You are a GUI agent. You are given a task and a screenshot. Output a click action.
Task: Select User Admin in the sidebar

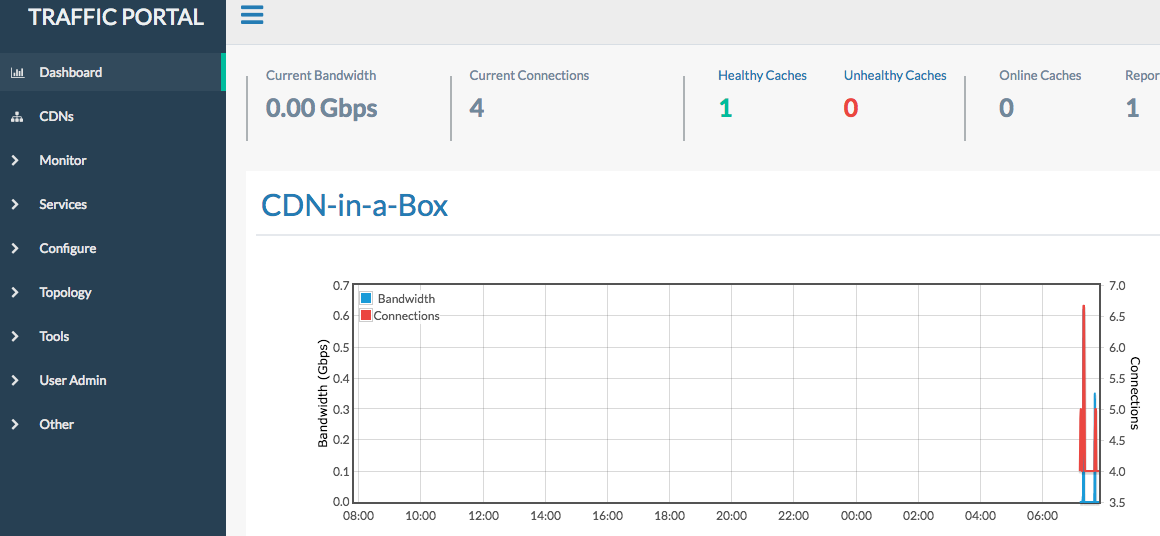[x=112, y=381]
